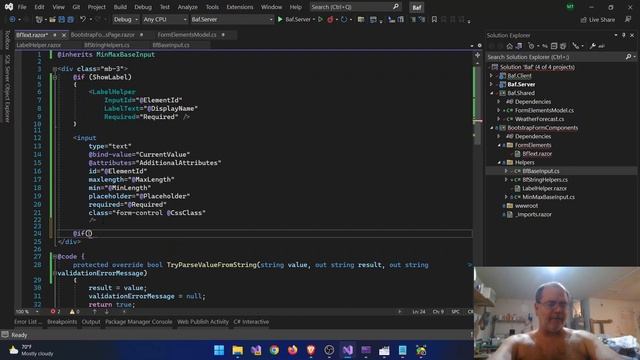Open the Error List panel tab
The image size is (640, 360).
click(27, 322)
